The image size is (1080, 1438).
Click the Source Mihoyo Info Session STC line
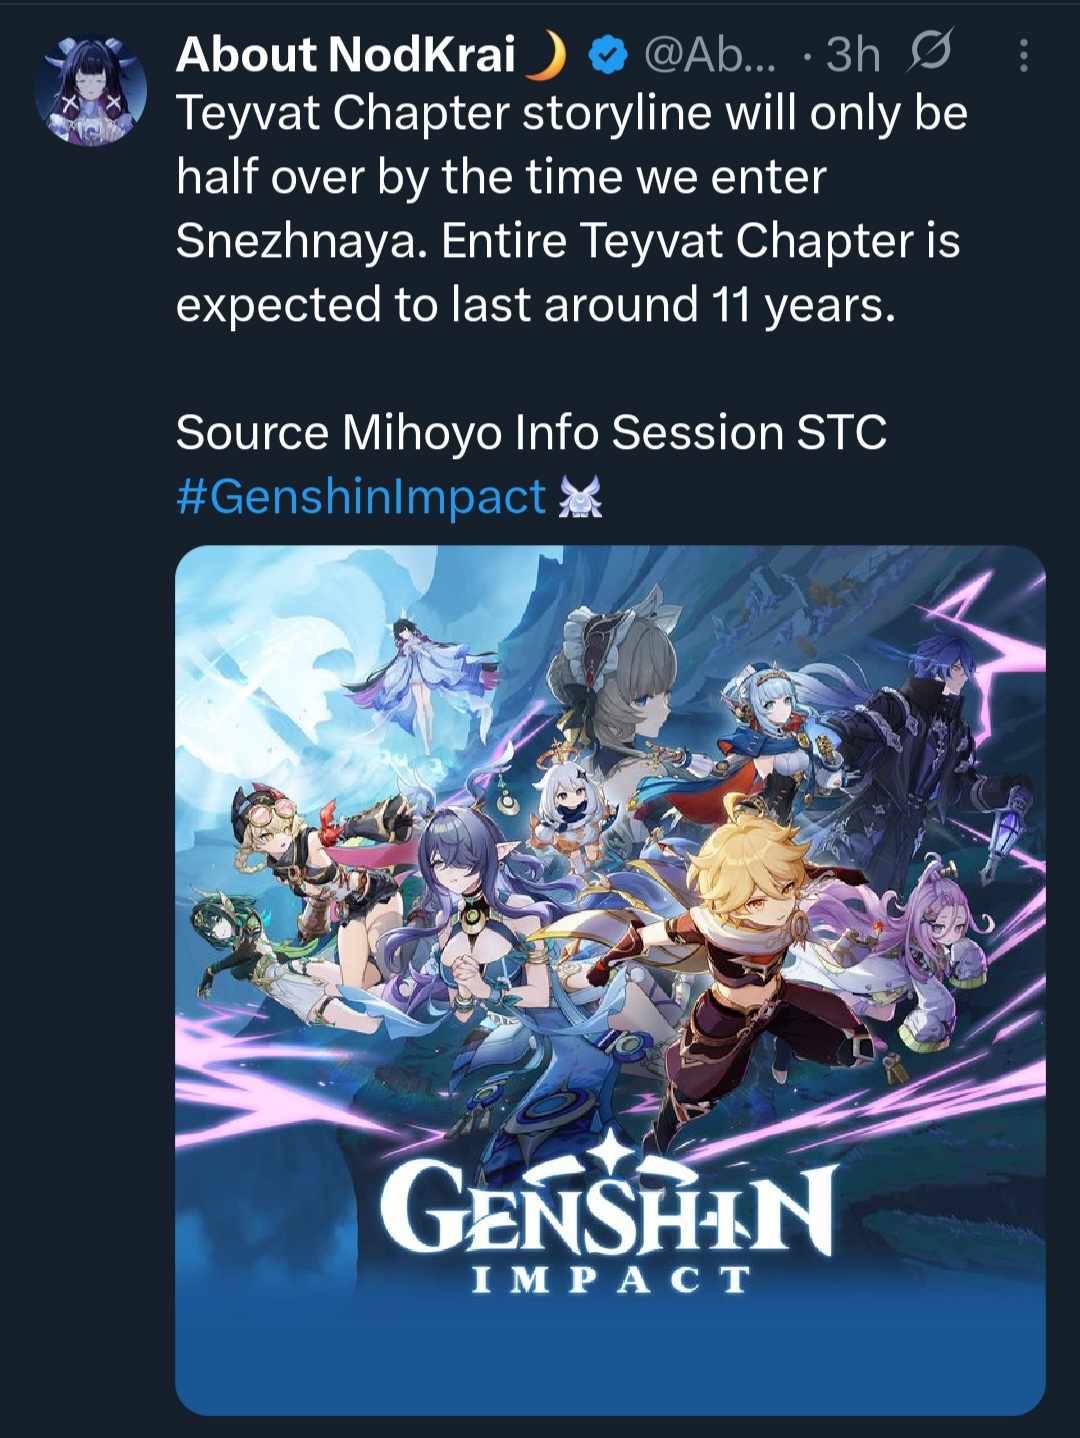tap(531, 433)
